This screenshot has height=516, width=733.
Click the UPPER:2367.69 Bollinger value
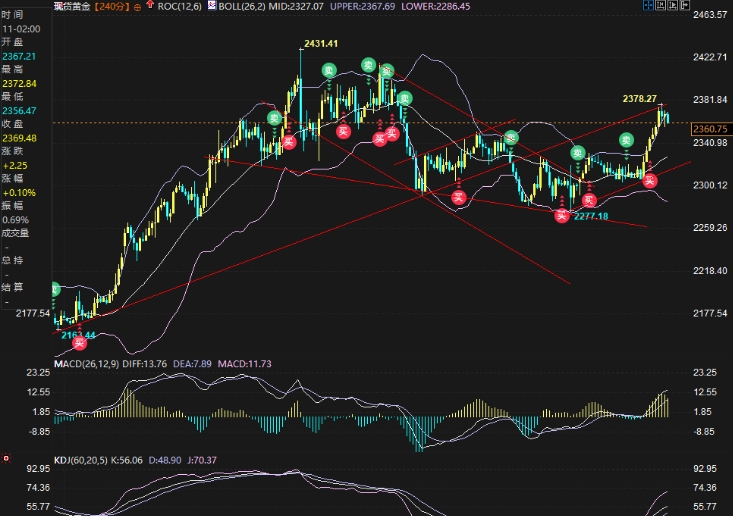[362, 7]
